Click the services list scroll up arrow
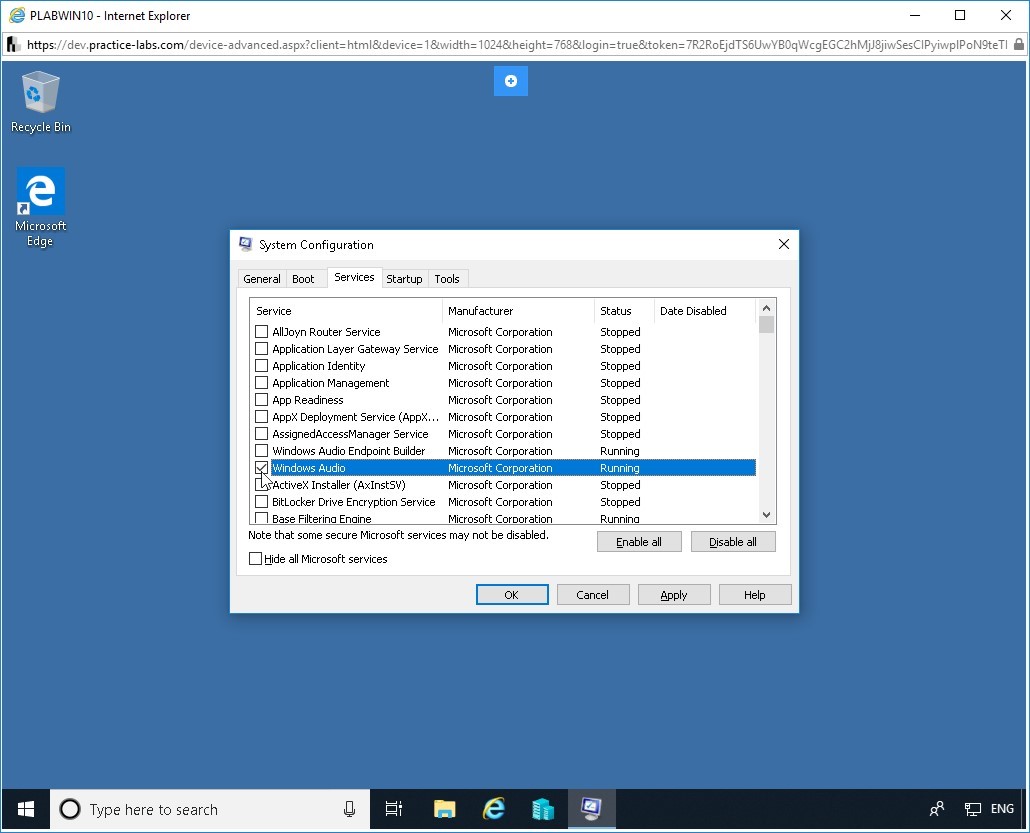The image size is (1030, 833). click(x=766, y=307)
